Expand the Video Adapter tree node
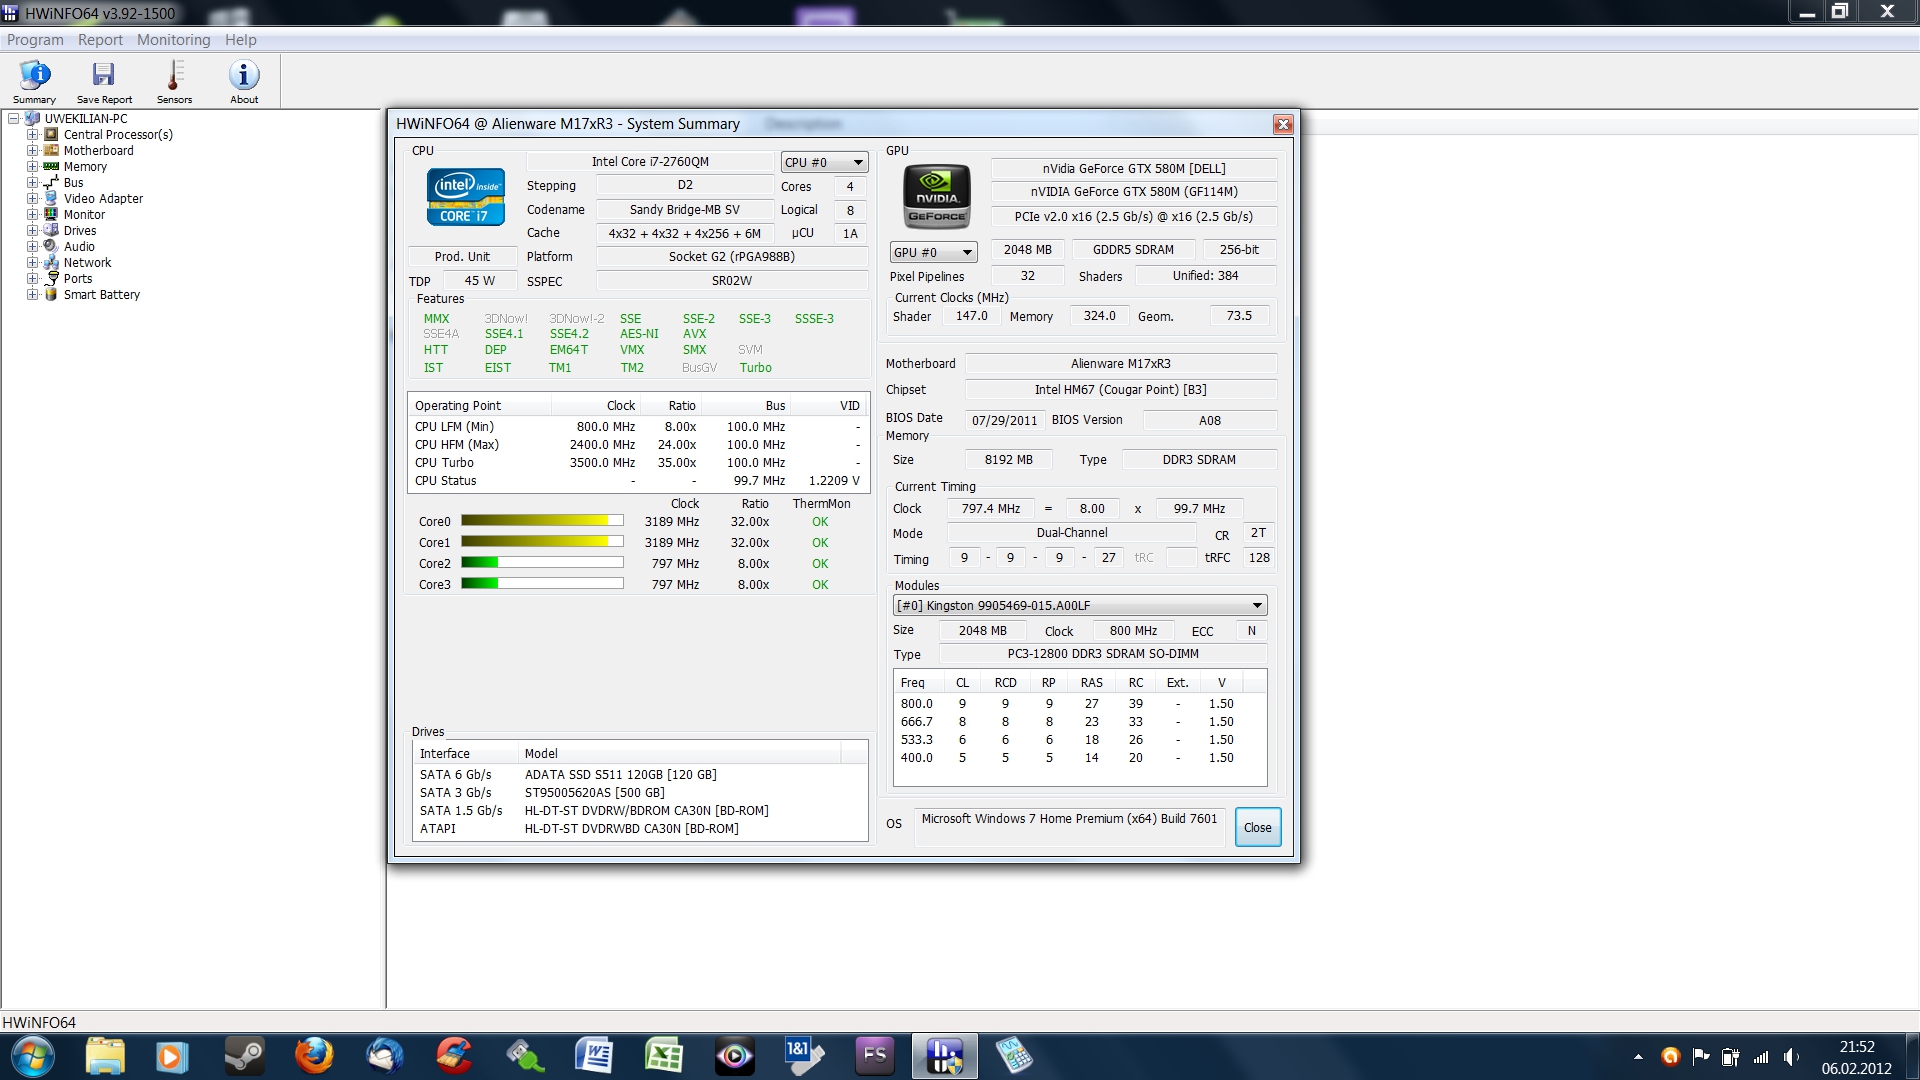This screenshot has height=1080, width=1920. [32, 199]
